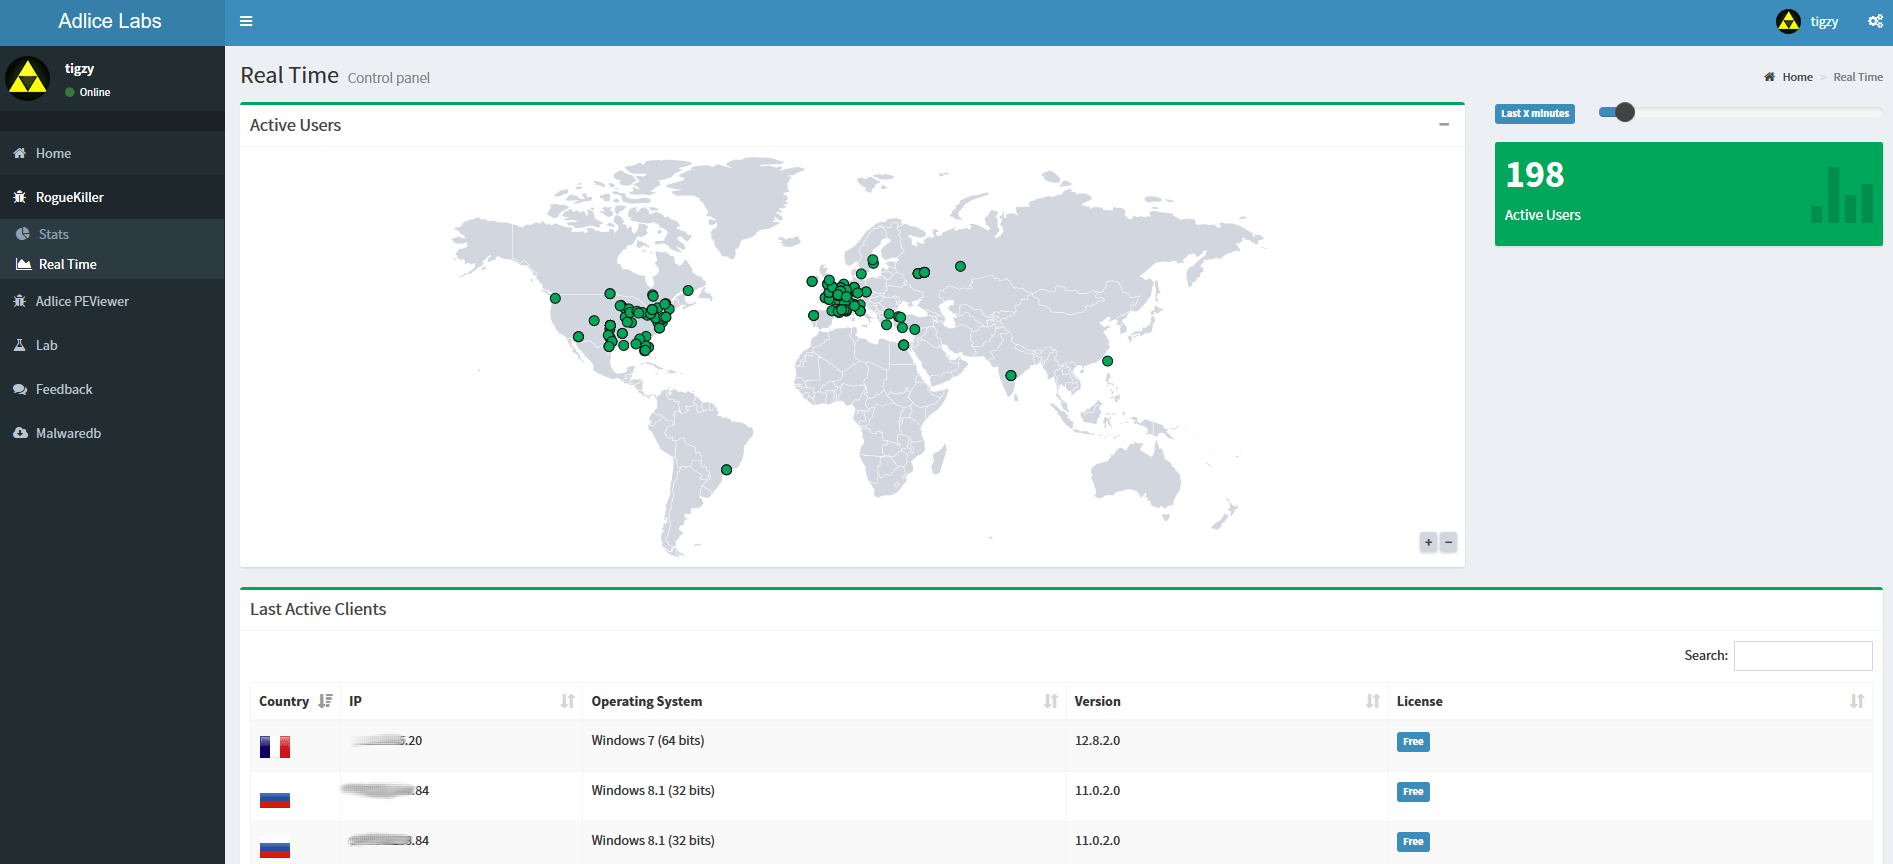Click the tigzy avatar in top bar
This screenshot has height=864, width=1893.
(x=1788, y=21)
